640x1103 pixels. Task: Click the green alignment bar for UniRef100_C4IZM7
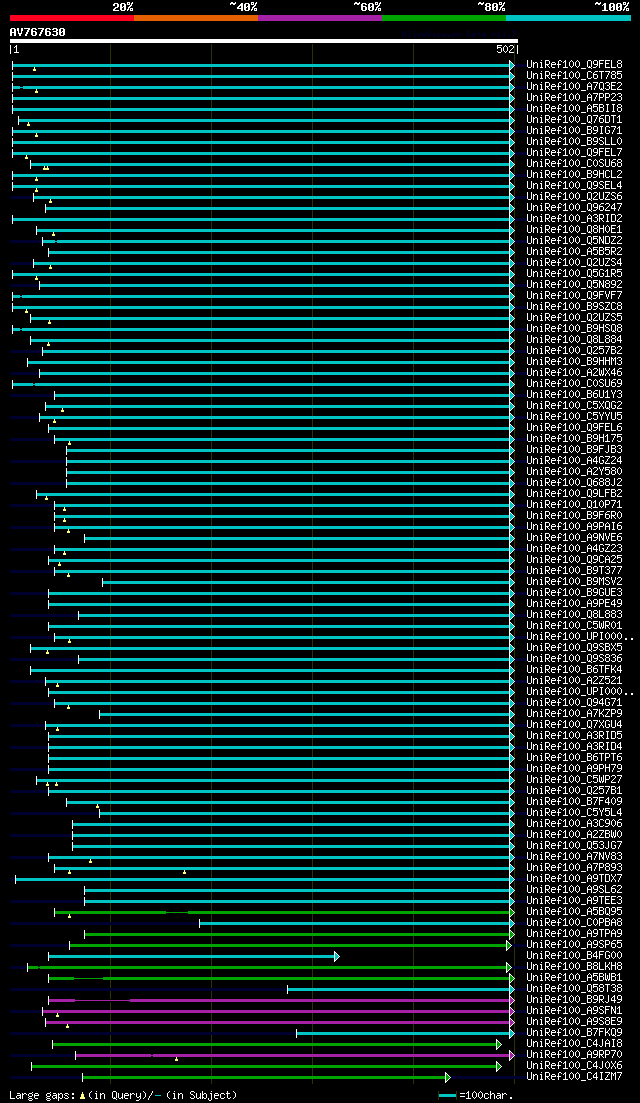267,1077
